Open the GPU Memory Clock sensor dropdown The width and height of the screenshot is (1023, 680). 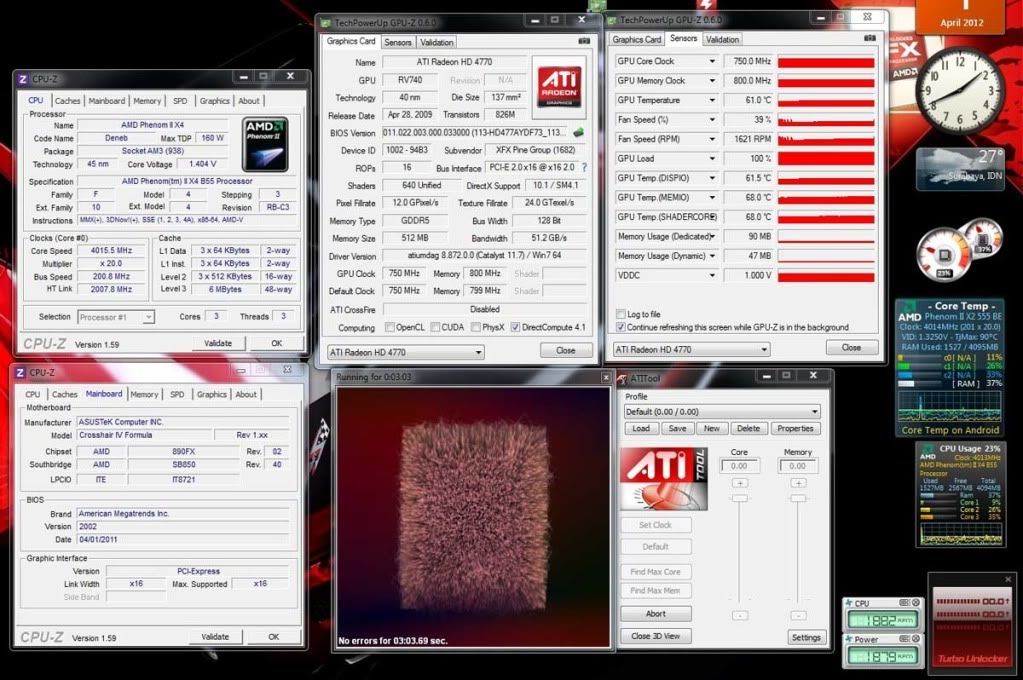[x=712, y=81]
